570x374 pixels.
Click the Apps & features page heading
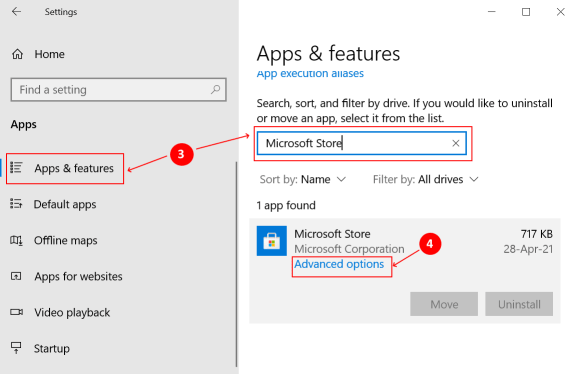coord(328,54)
